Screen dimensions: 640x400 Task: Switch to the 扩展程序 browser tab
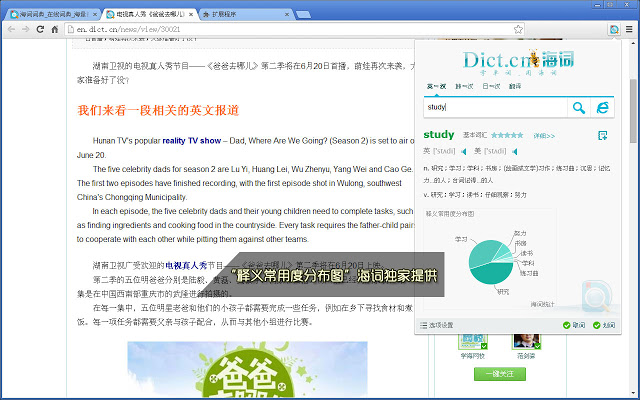[x=245, y=14]
